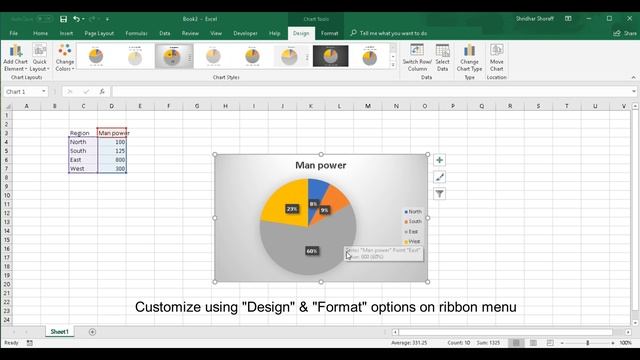Screen dimensions: 640x360
Task: Select the last chart style thumbnail in row
Action: [369, 56]
